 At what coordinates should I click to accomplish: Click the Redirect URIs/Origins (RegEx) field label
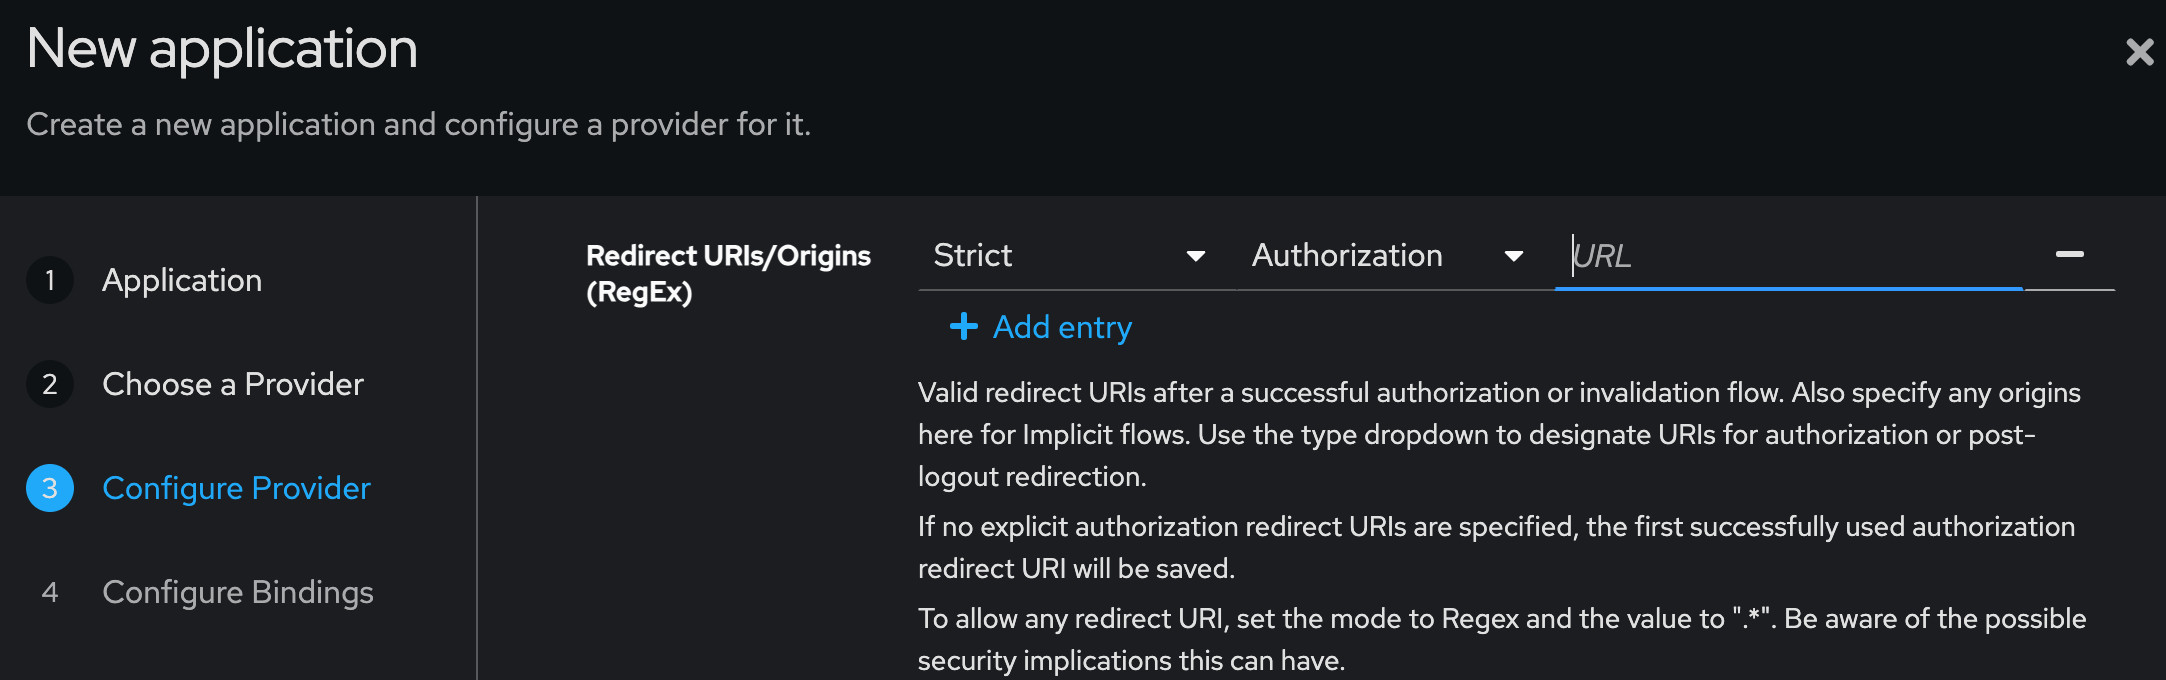coord(728,274)
